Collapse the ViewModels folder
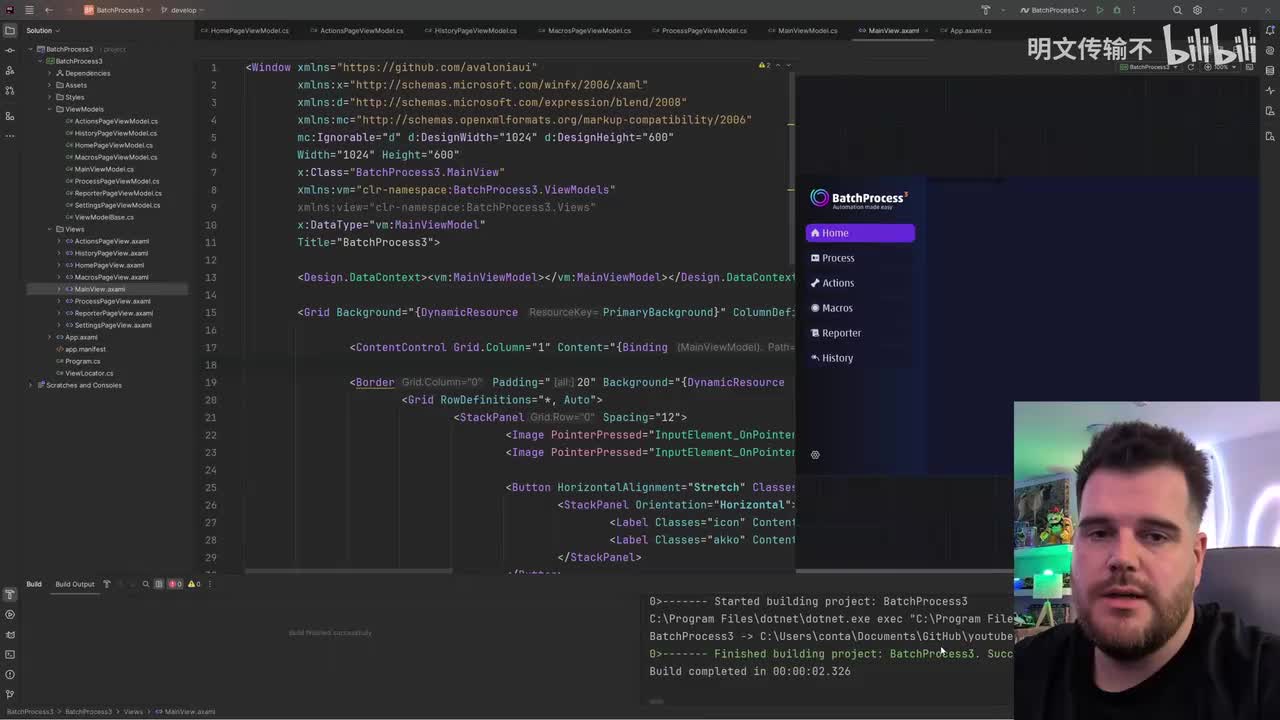 pos(49,109)
